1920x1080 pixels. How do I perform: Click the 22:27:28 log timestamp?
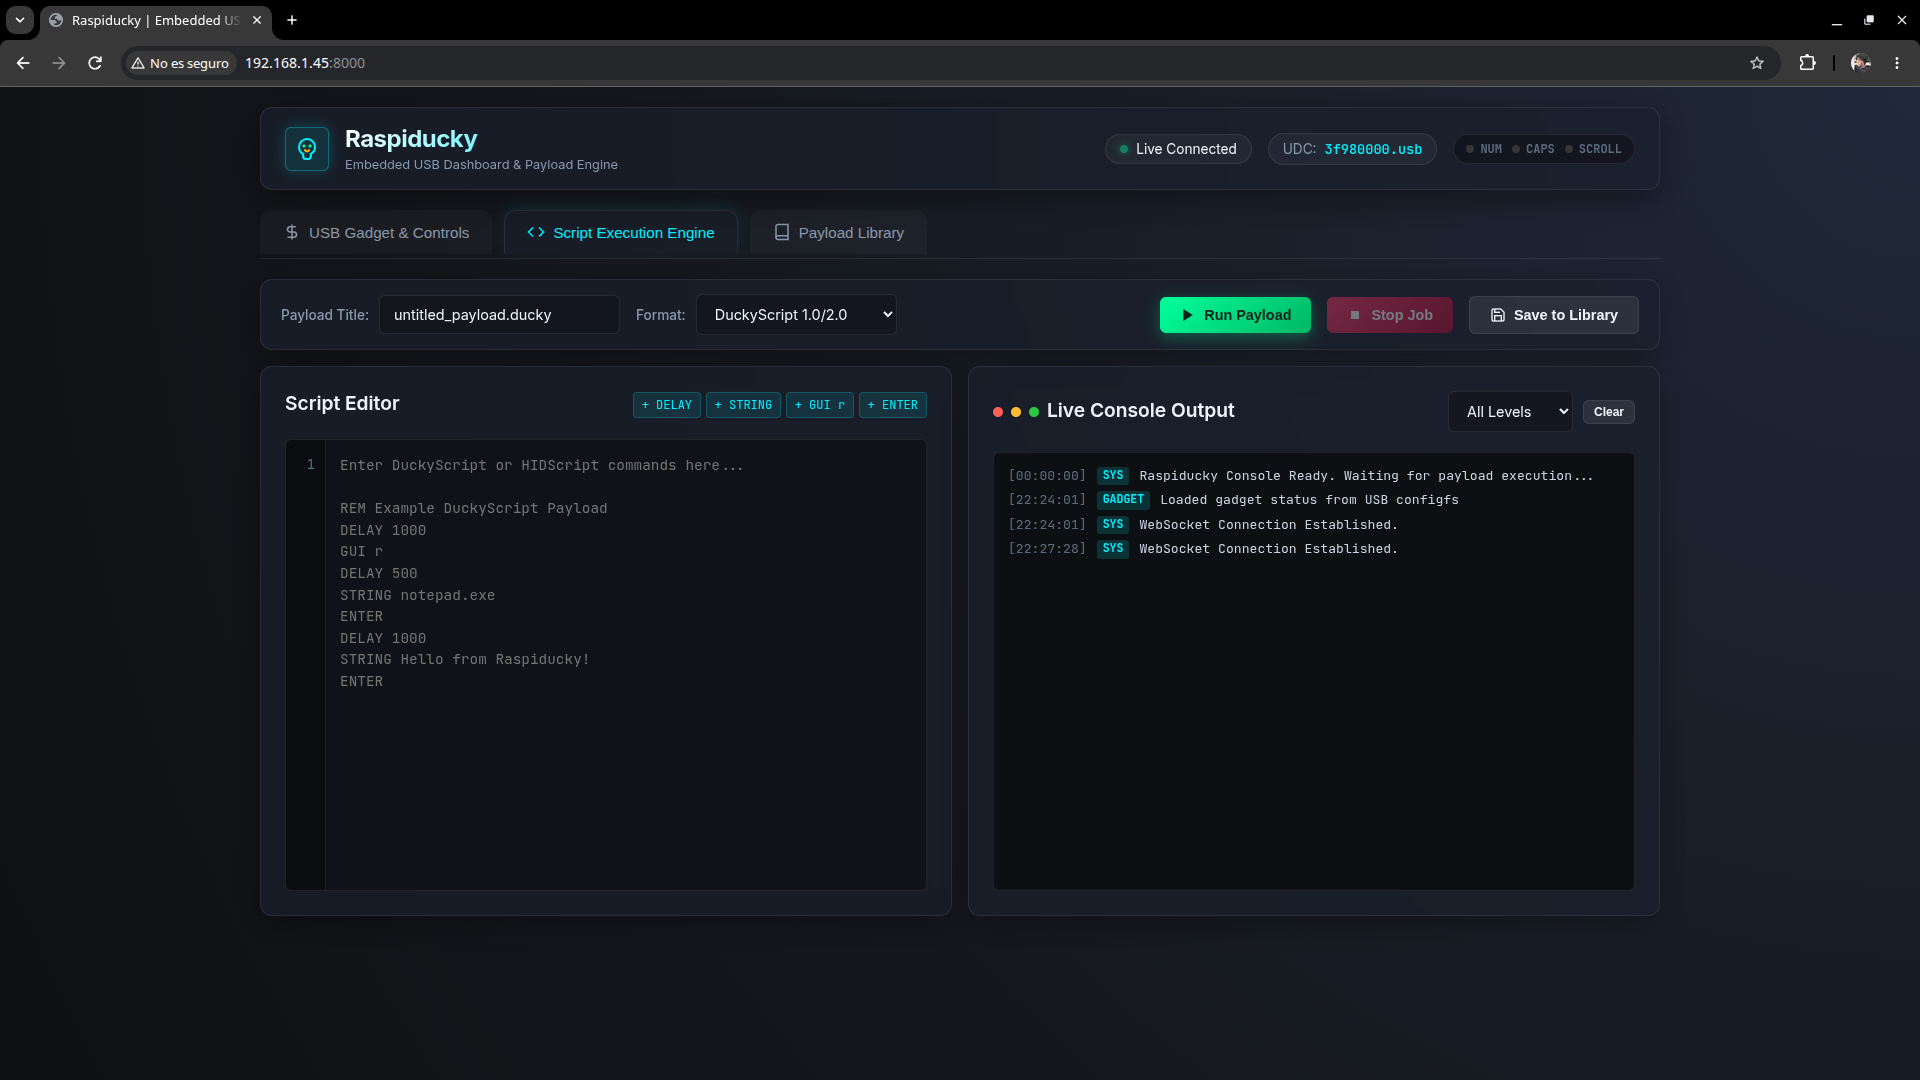pos(1047,549)
